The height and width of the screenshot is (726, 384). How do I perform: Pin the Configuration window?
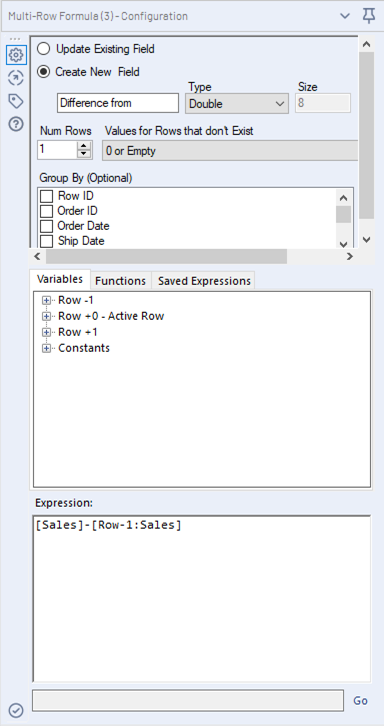tap(368, 17)
